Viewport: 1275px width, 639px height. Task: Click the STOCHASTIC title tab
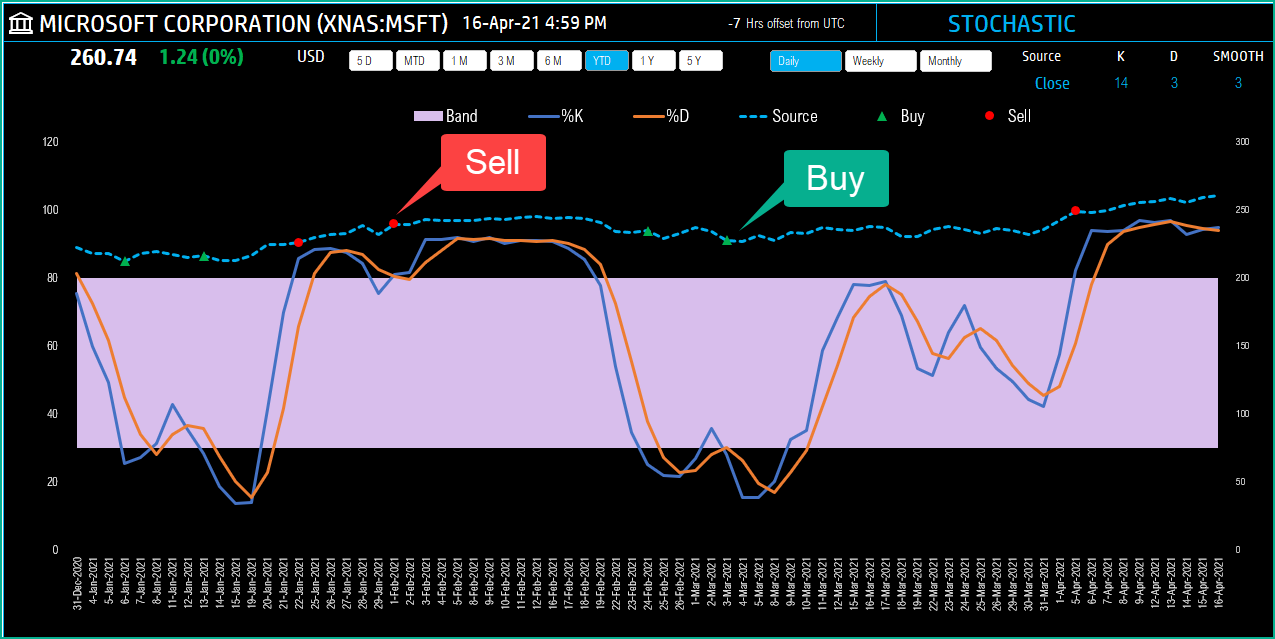(1012, 24)
